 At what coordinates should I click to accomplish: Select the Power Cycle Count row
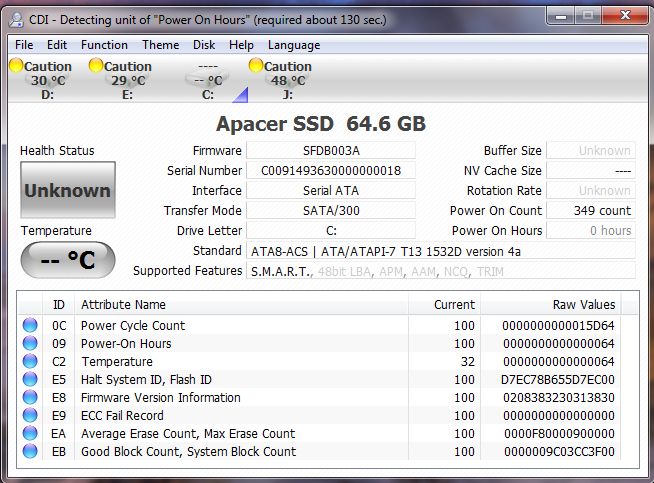(x=319, y=325)
